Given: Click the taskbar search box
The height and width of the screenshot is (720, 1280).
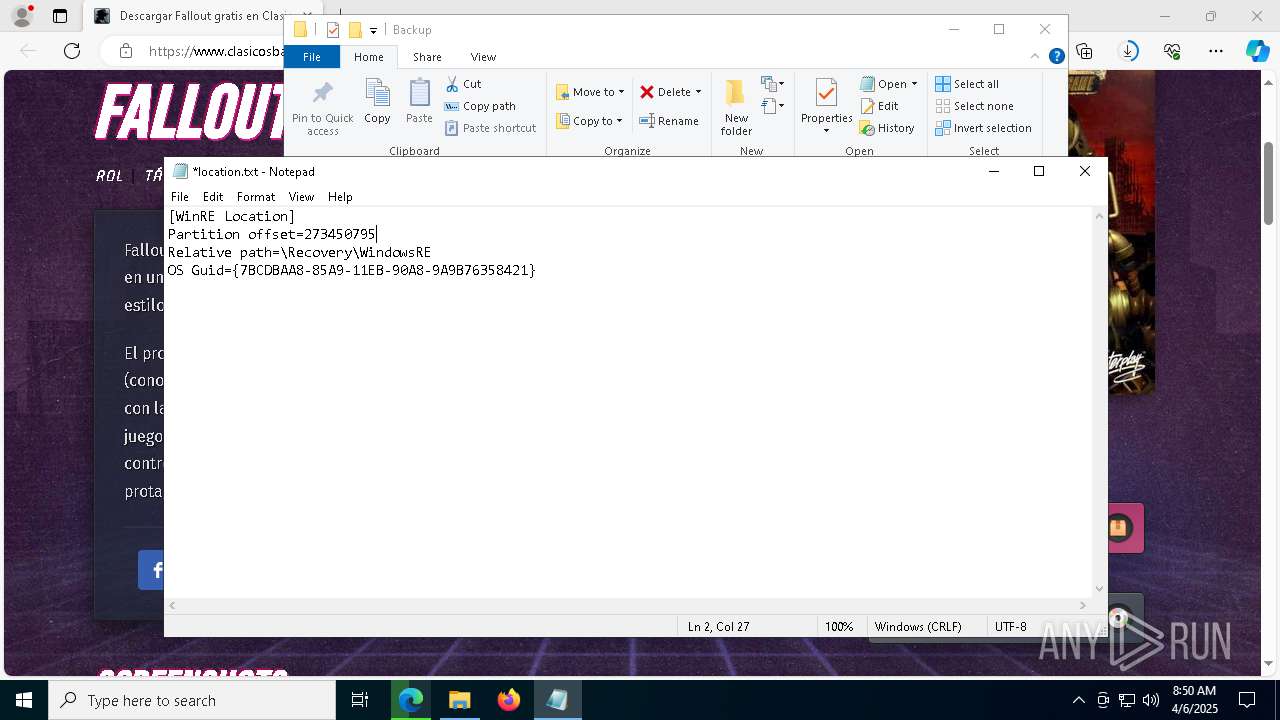Looking at the screenshot, I should [192, 700].
